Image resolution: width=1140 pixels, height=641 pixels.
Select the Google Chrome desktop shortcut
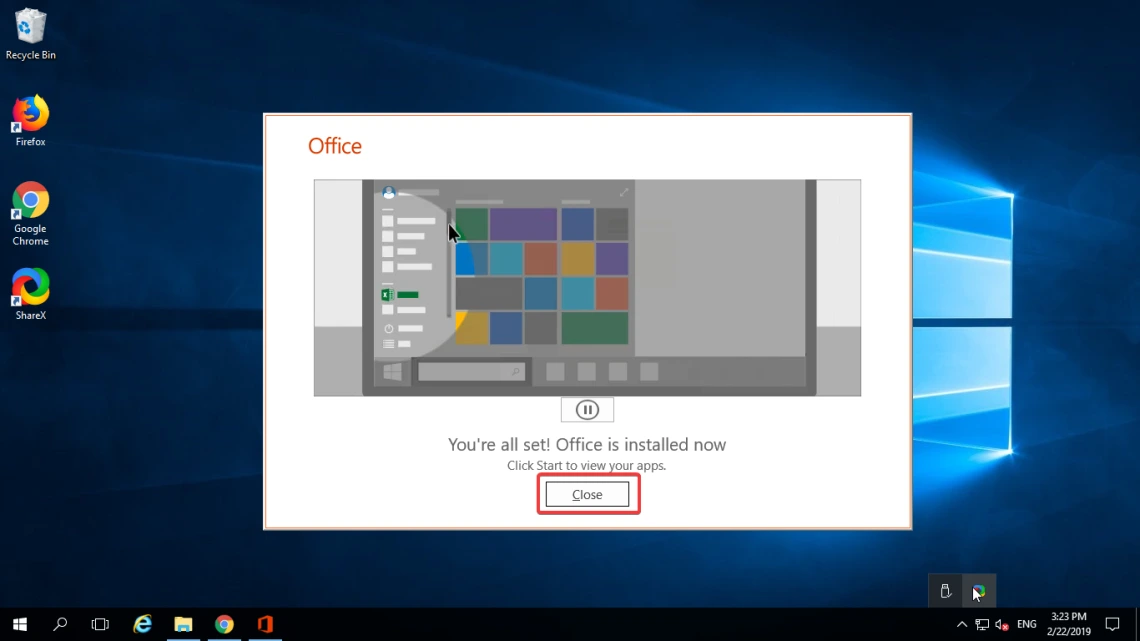click(x=31, y=214)
